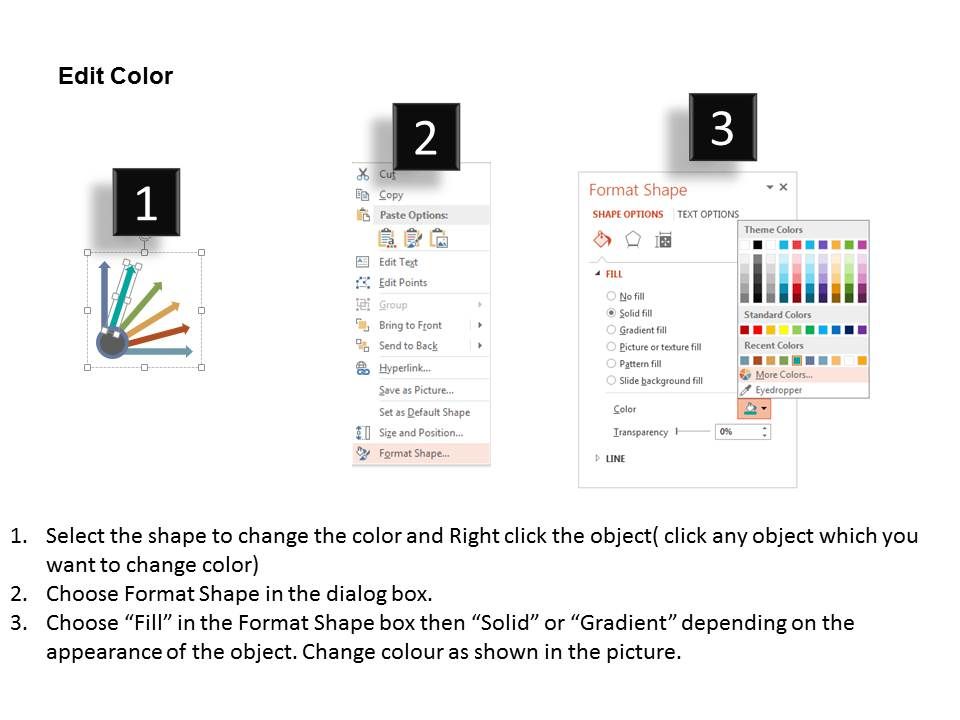Image resolution: width=960 pixels, height=720 pixels.
Task: Choose the paste as picture icon
Action: (439, 238)
